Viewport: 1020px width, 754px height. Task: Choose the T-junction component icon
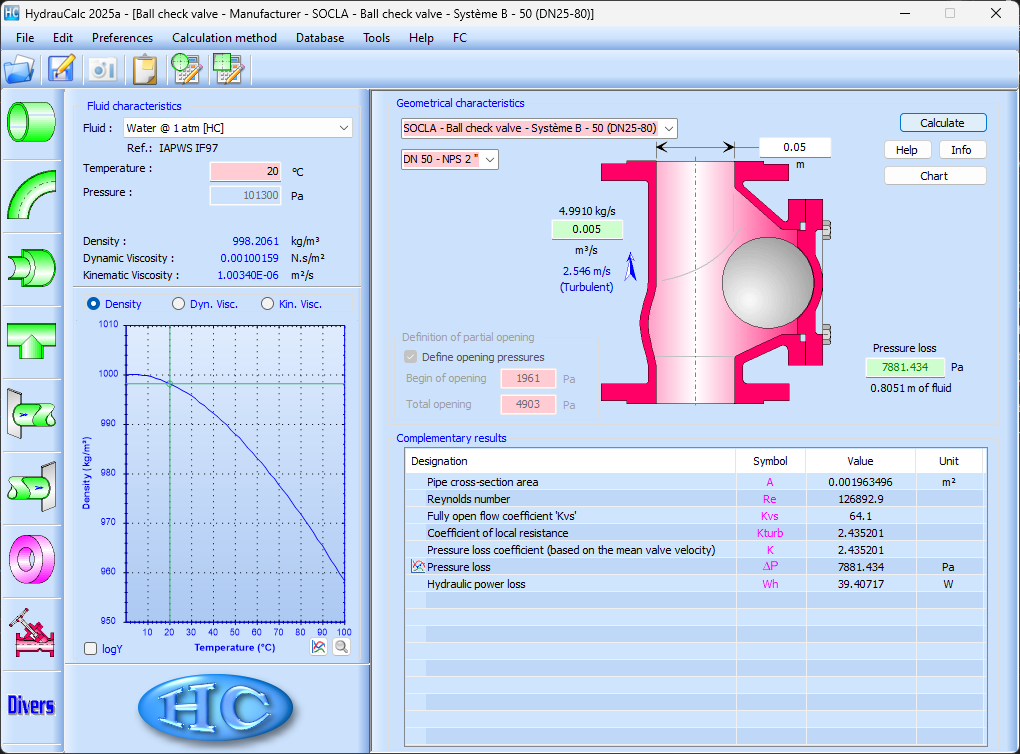click(x=31, y=340)
